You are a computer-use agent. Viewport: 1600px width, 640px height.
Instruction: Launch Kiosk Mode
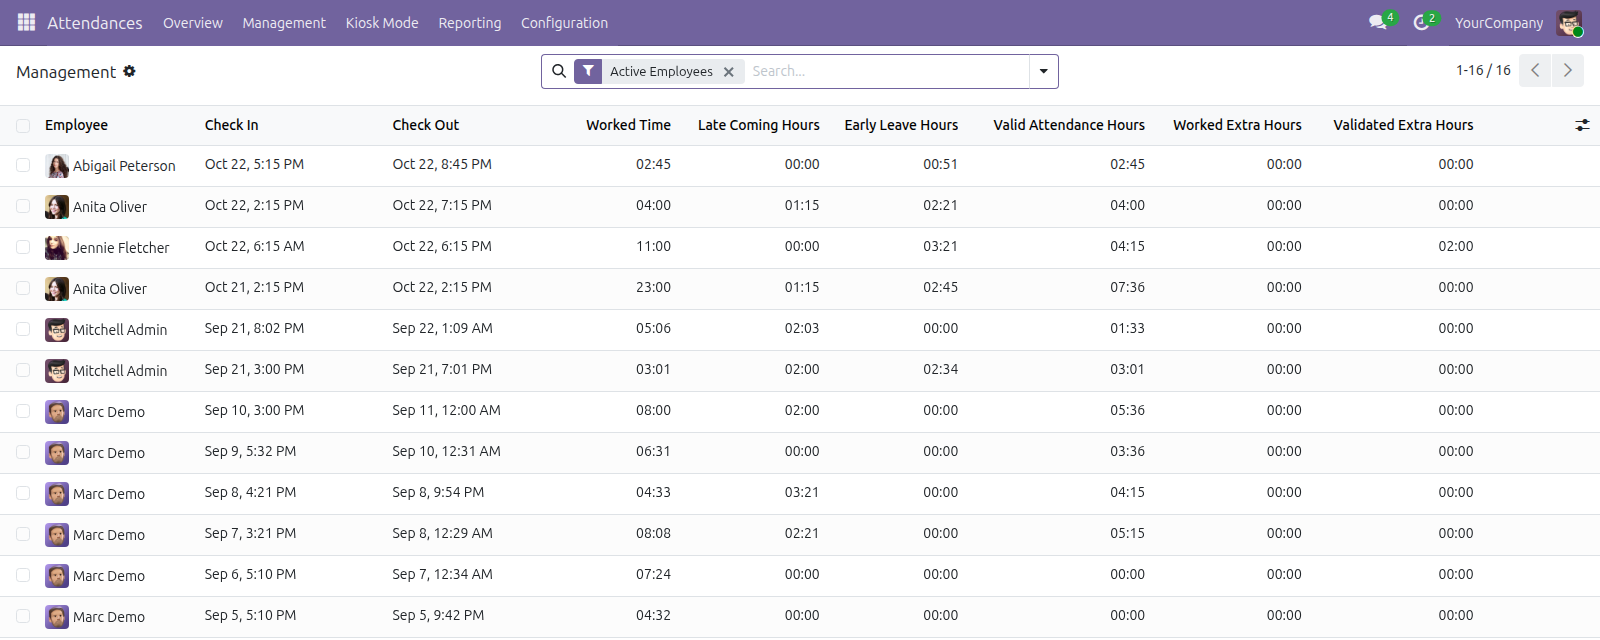pos(382,23)
